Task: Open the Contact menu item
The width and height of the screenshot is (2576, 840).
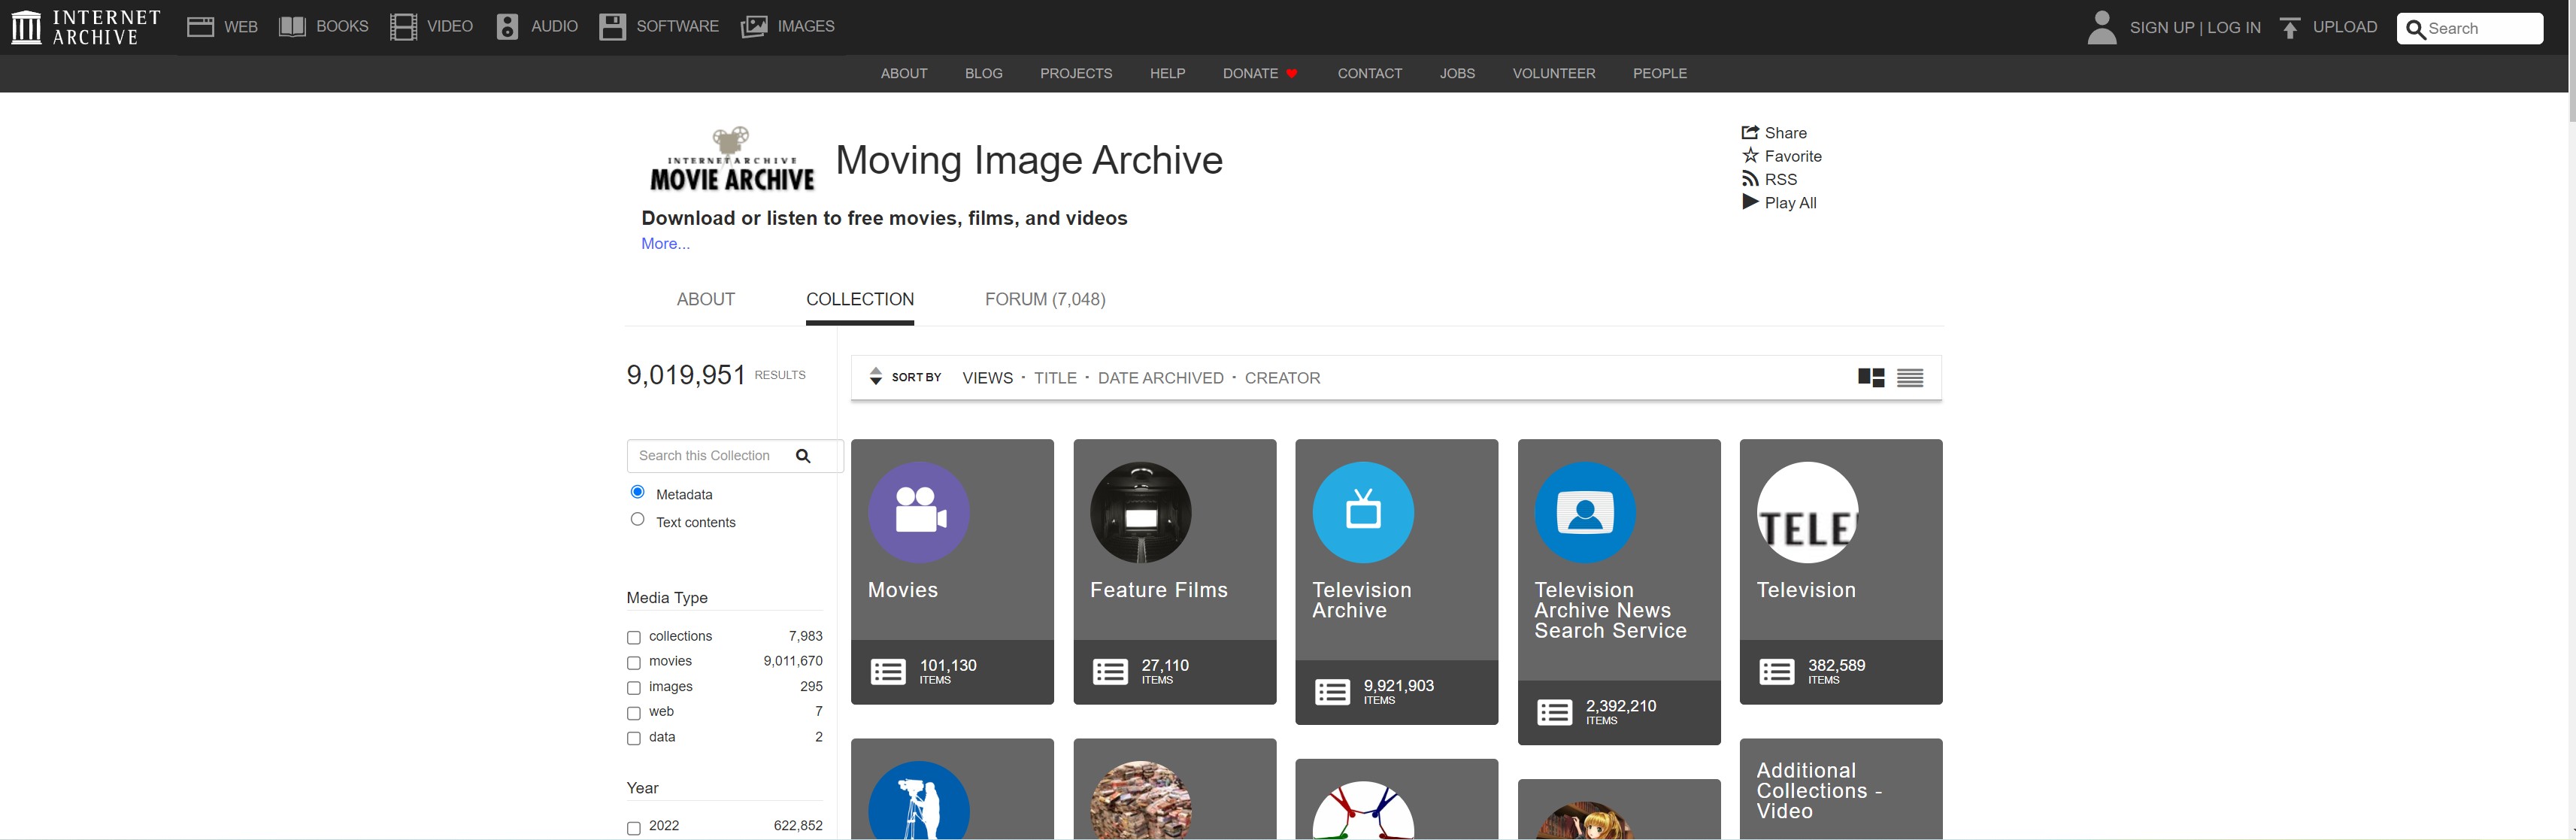Action: click(x=1370, y=73)
